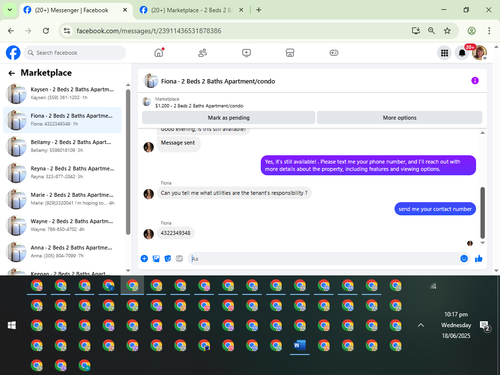Click the address bar URL
Screen dimensions: 500x375
149,31
